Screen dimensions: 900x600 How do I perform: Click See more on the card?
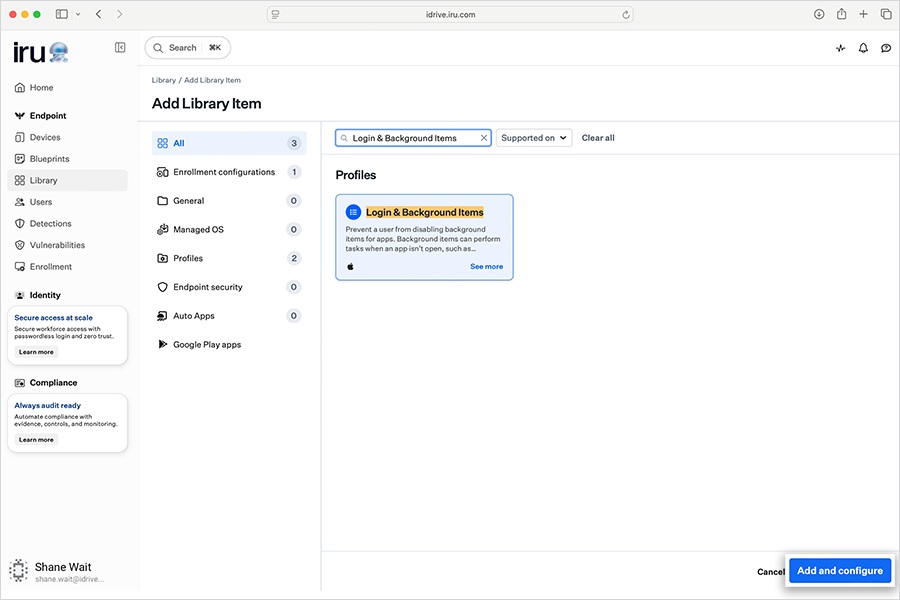[486, 266]
